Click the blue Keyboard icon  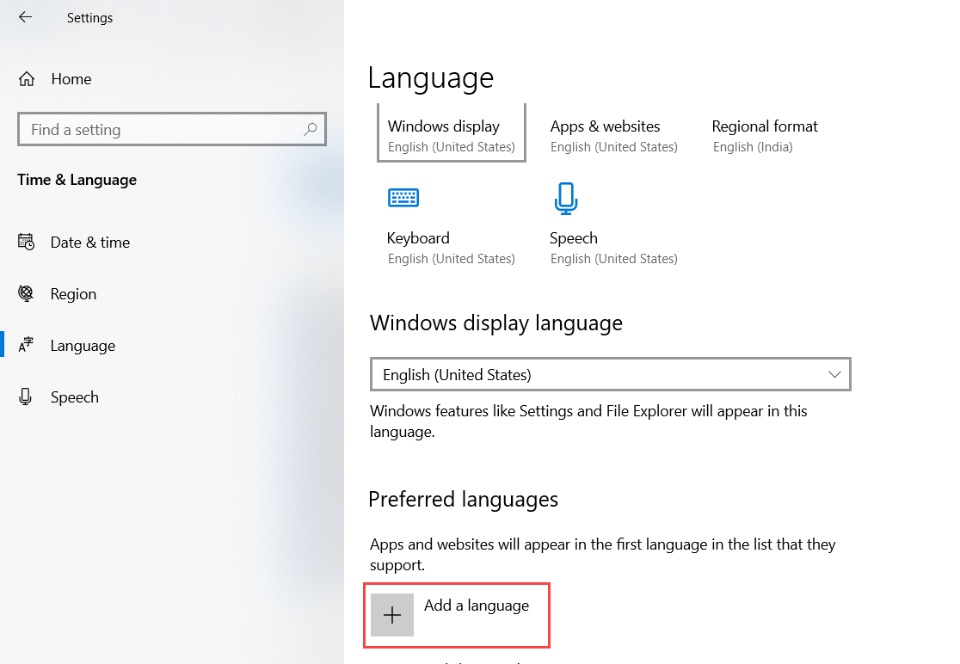pyautogui.click(x=403, y=198)
